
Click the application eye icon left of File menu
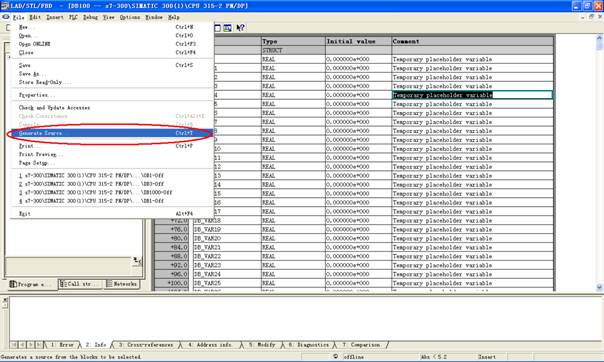[x=6, y=17]
